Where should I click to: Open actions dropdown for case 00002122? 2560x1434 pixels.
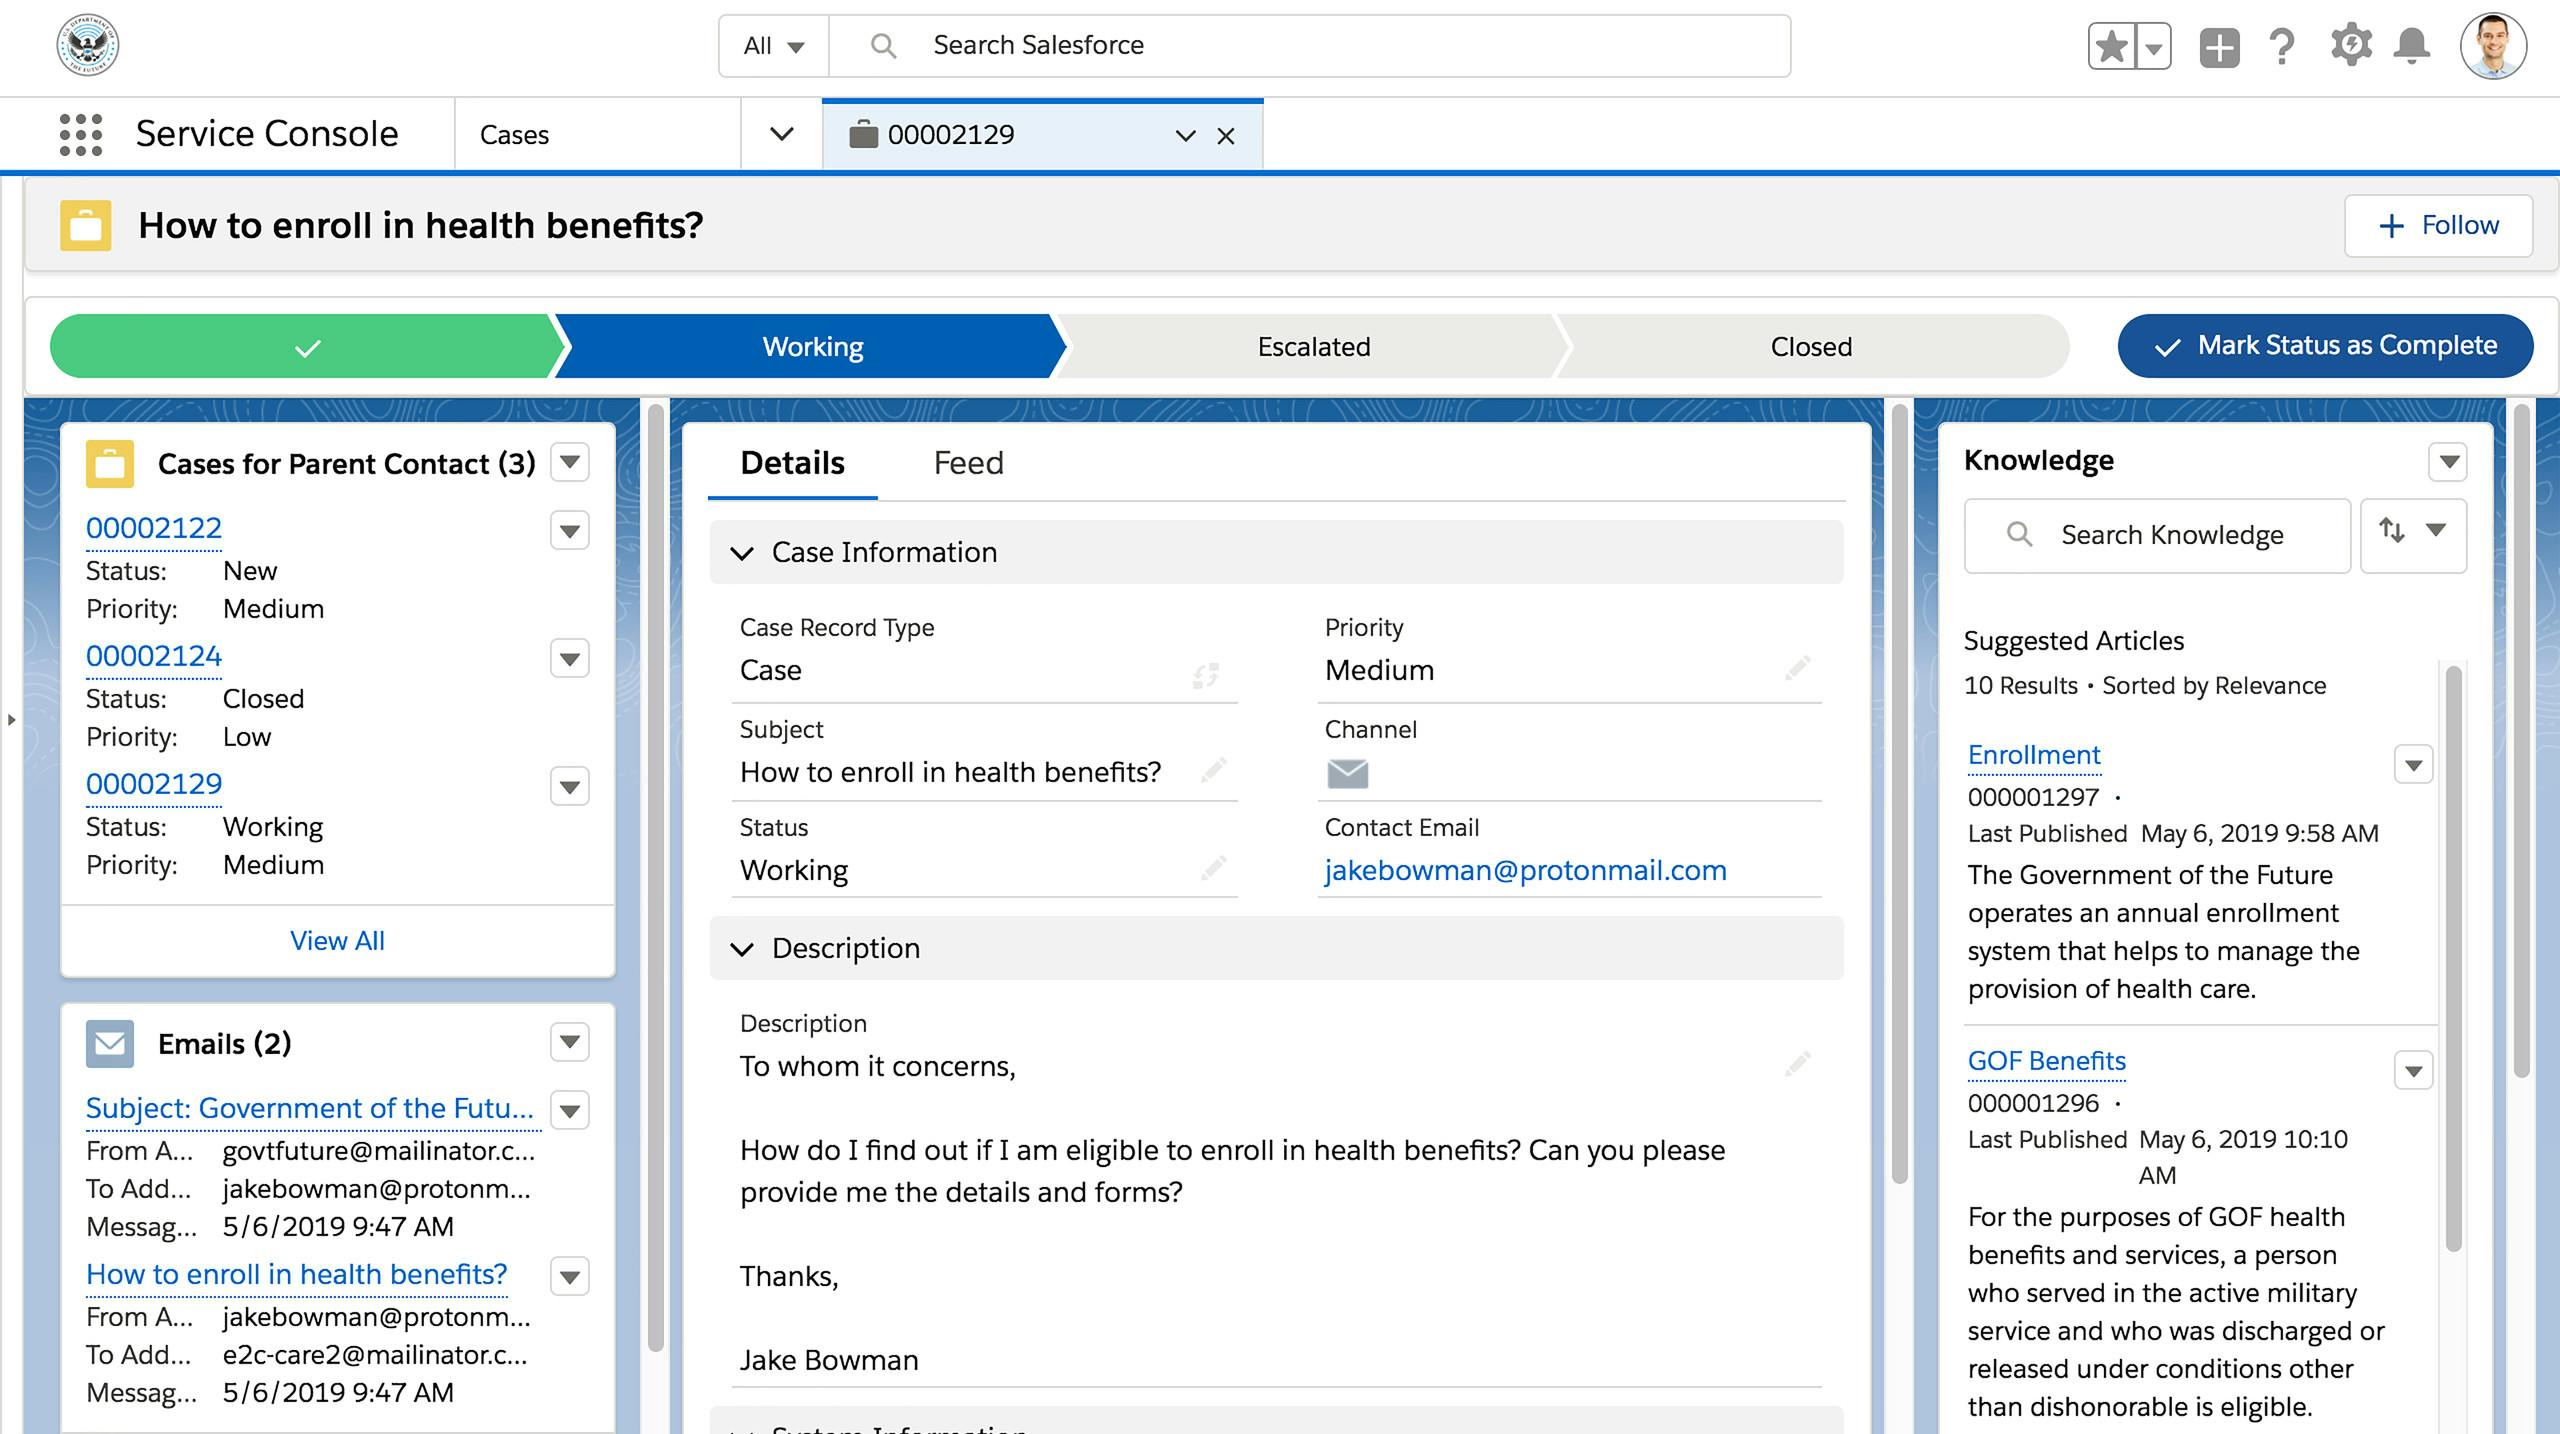tap(570, 530)
